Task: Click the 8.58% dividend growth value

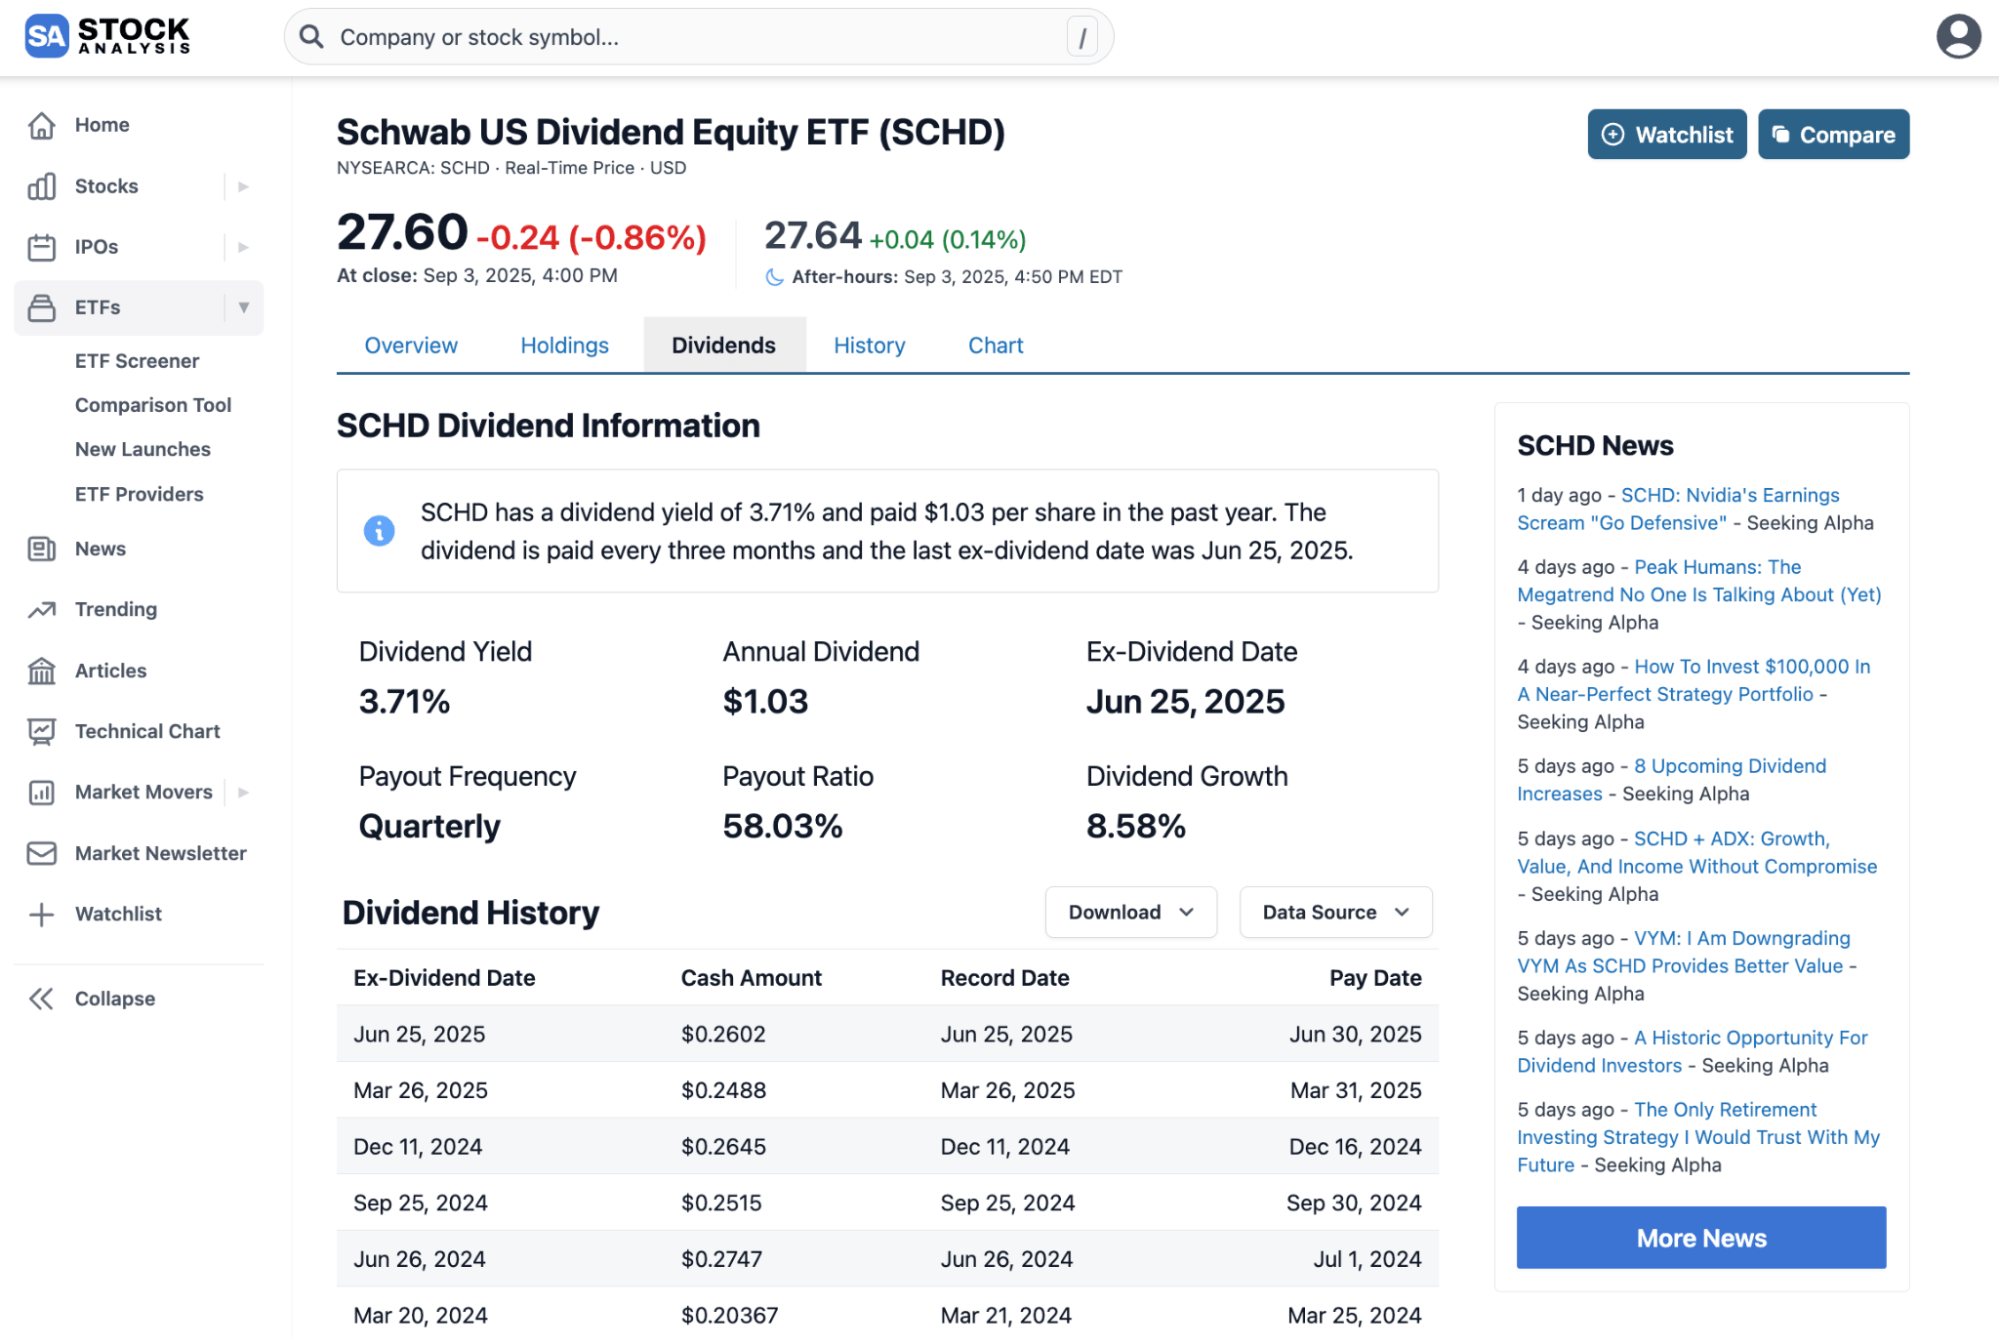Action: pos(1136,826)
